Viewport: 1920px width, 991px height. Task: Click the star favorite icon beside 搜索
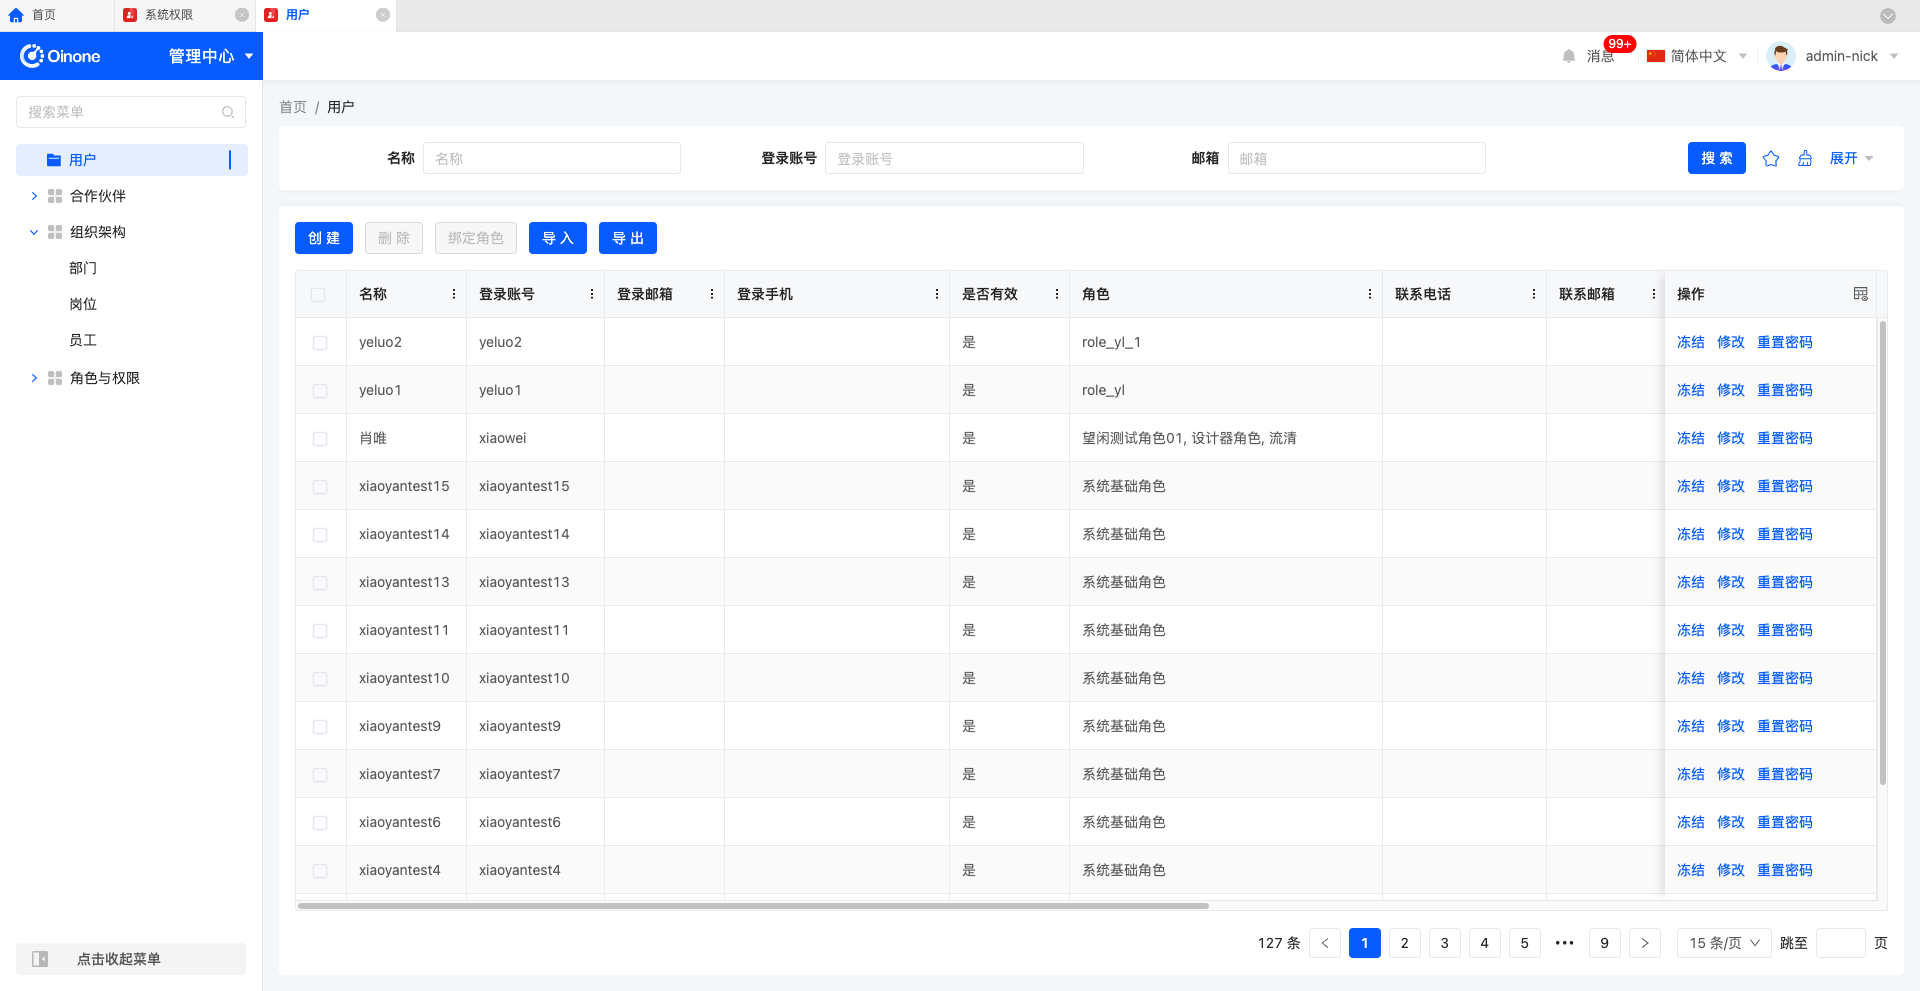(x=1771, y=158)
